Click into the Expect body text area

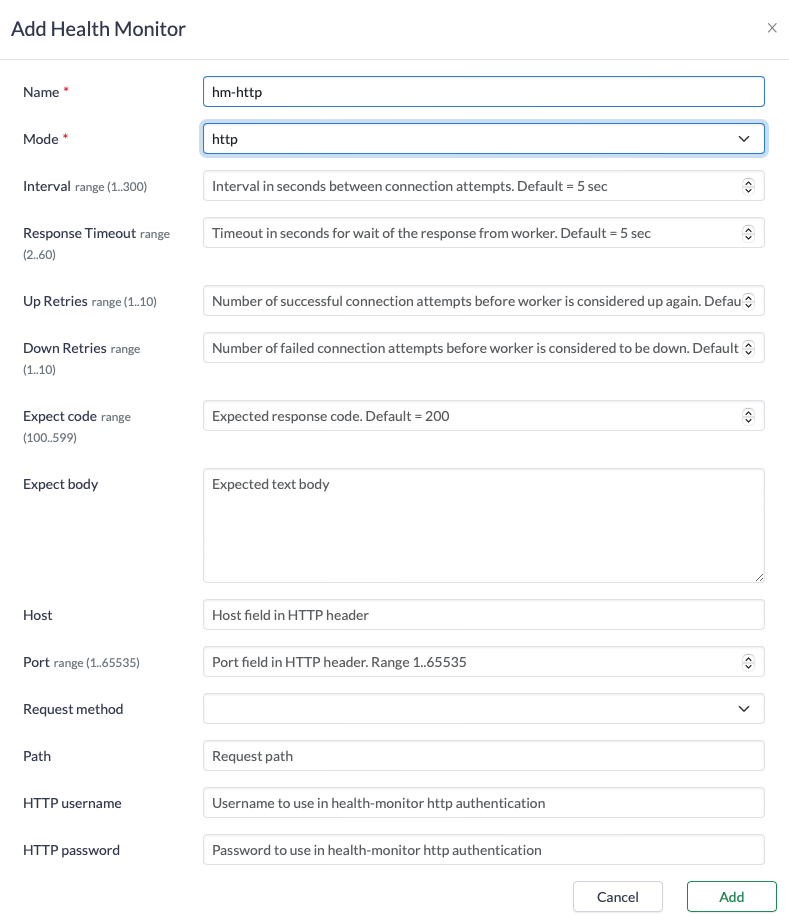483,525
